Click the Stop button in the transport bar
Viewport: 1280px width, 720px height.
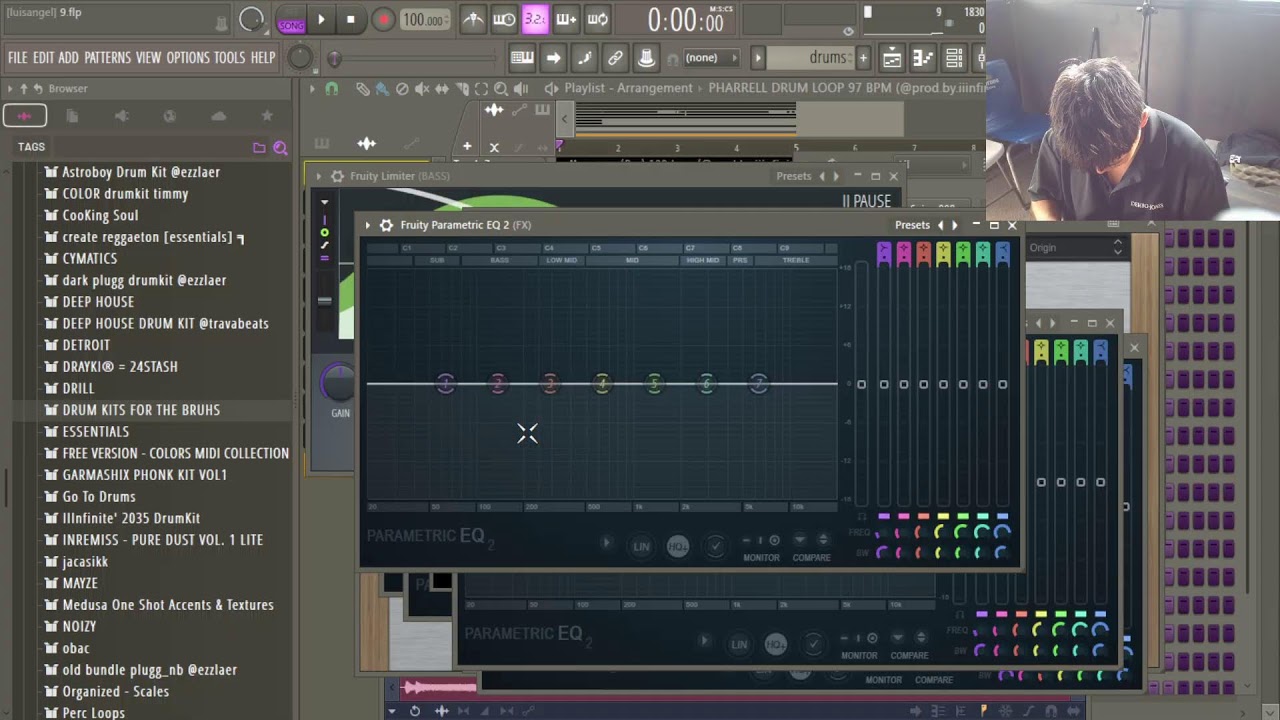click(x=350, y=19)
